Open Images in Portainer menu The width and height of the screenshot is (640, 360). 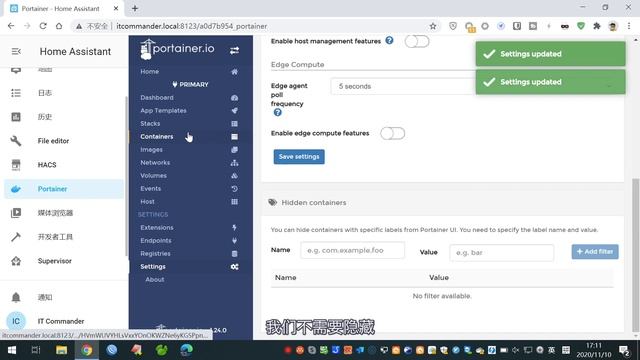(151, 150)
